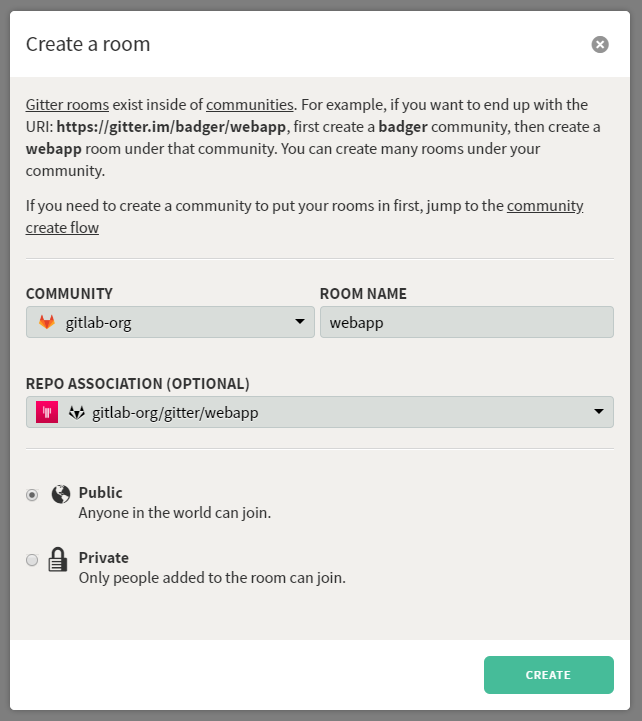Image resolution: width=642 pixels, height=721 pixels.
Task: Click into the Room Name input field
Action: 467,322
